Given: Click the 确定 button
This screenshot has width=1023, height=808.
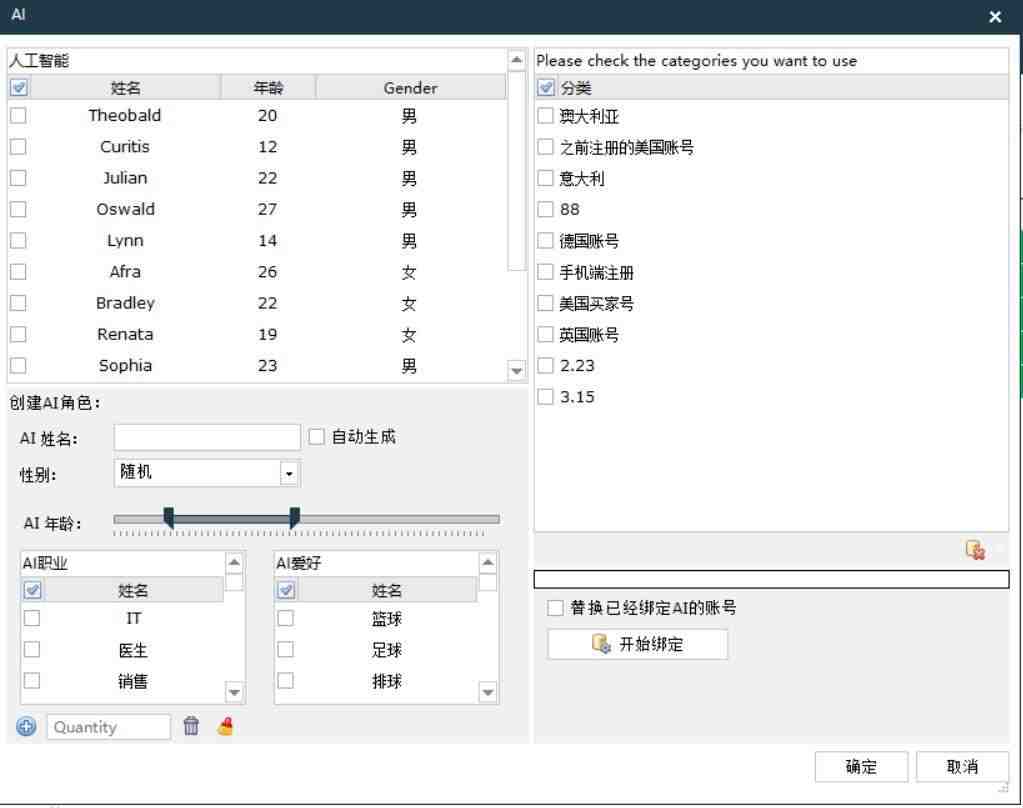Looking at the screenshot, I should point(861,766).
